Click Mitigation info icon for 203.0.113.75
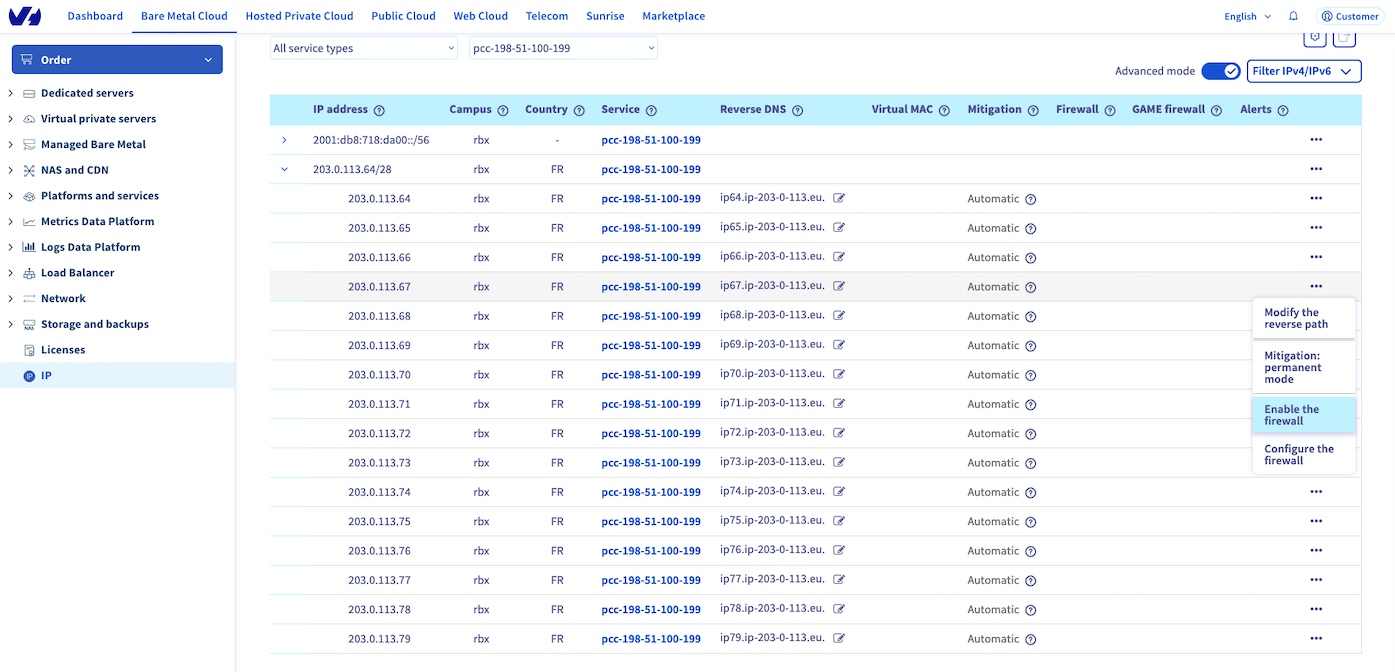This screenshot has height=672, width=1395. pyautogui.click(x=1031, y=522)
